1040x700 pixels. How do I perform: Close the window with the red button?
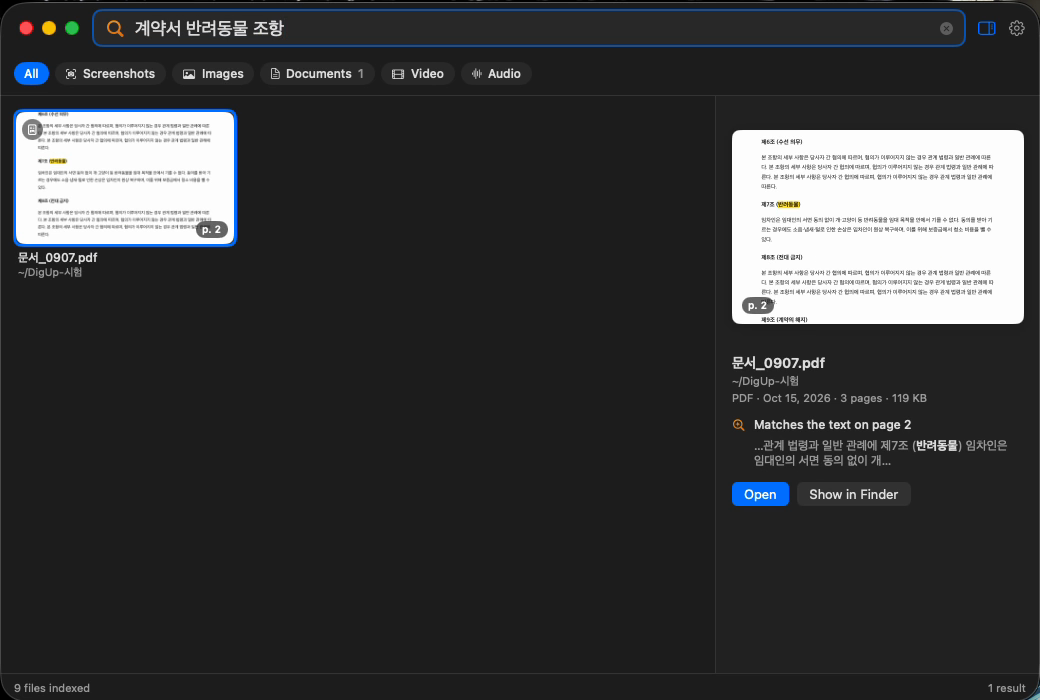27,28
